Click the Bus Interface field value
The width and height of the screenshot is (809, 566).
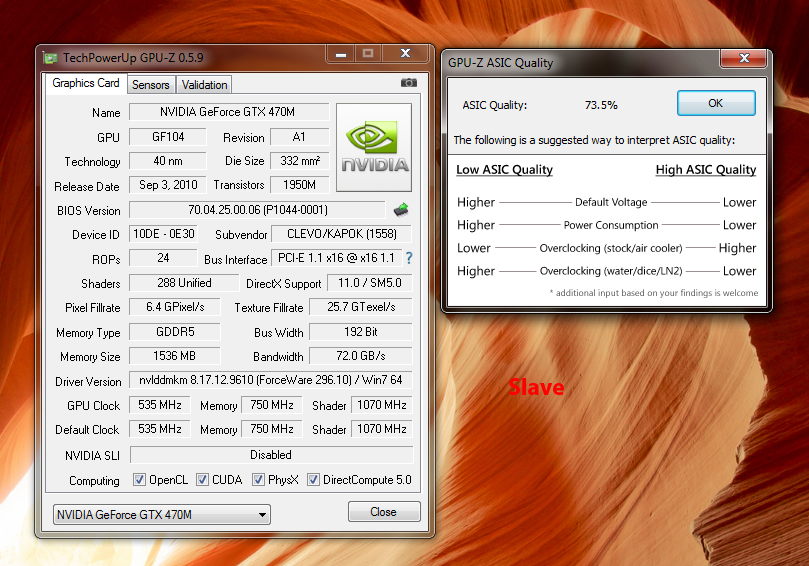[336, 258]
